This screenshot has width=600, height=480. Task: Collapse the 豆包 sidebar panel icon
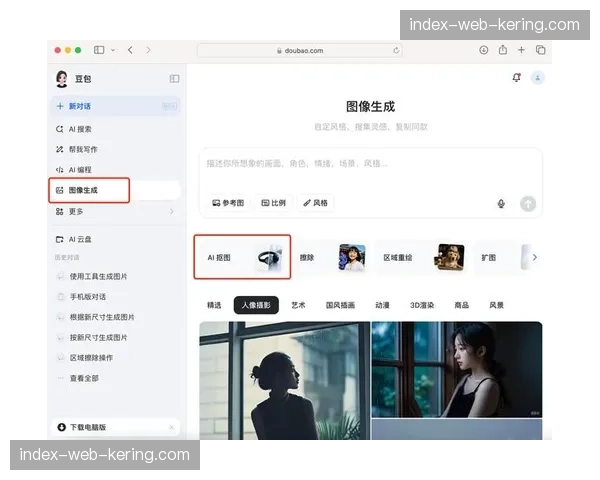(x=174, y=79)
